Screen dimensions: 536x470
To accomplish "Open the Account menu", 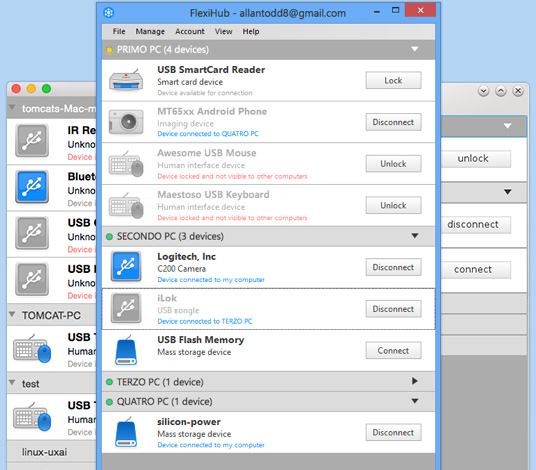I will click(190, 31).
